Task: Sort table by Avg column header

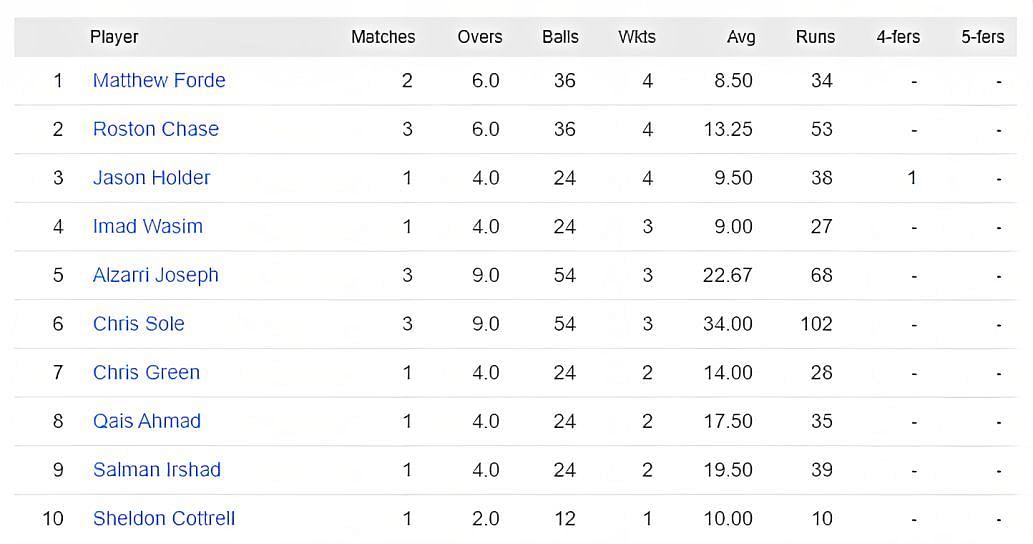Action: pyautogui.click(x=741, y=37)
